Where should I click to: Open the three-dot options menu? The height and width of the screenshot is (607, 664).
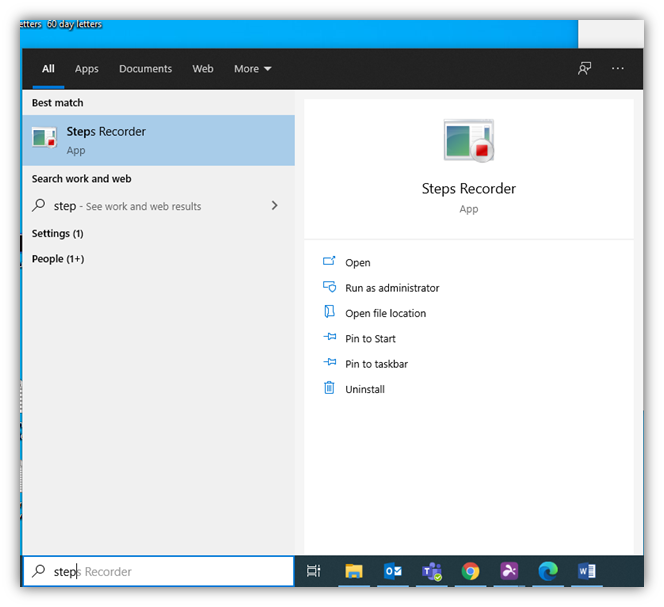click(617, 68)
